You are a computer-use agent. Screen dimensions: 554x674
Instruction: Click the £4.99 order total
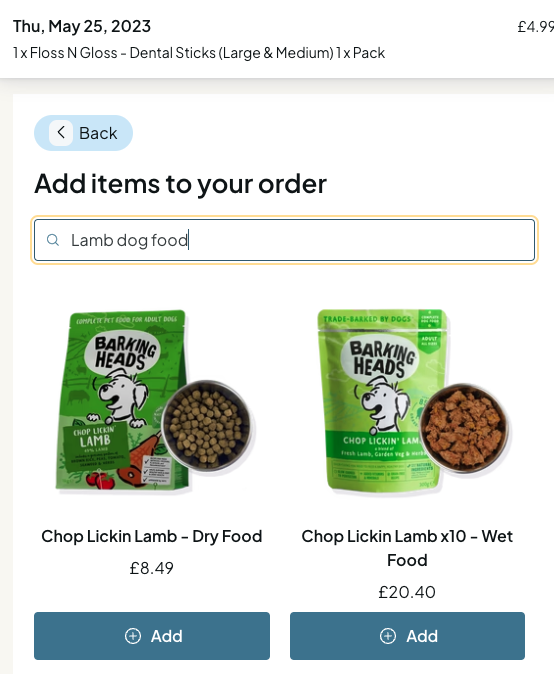pos(536,27)
